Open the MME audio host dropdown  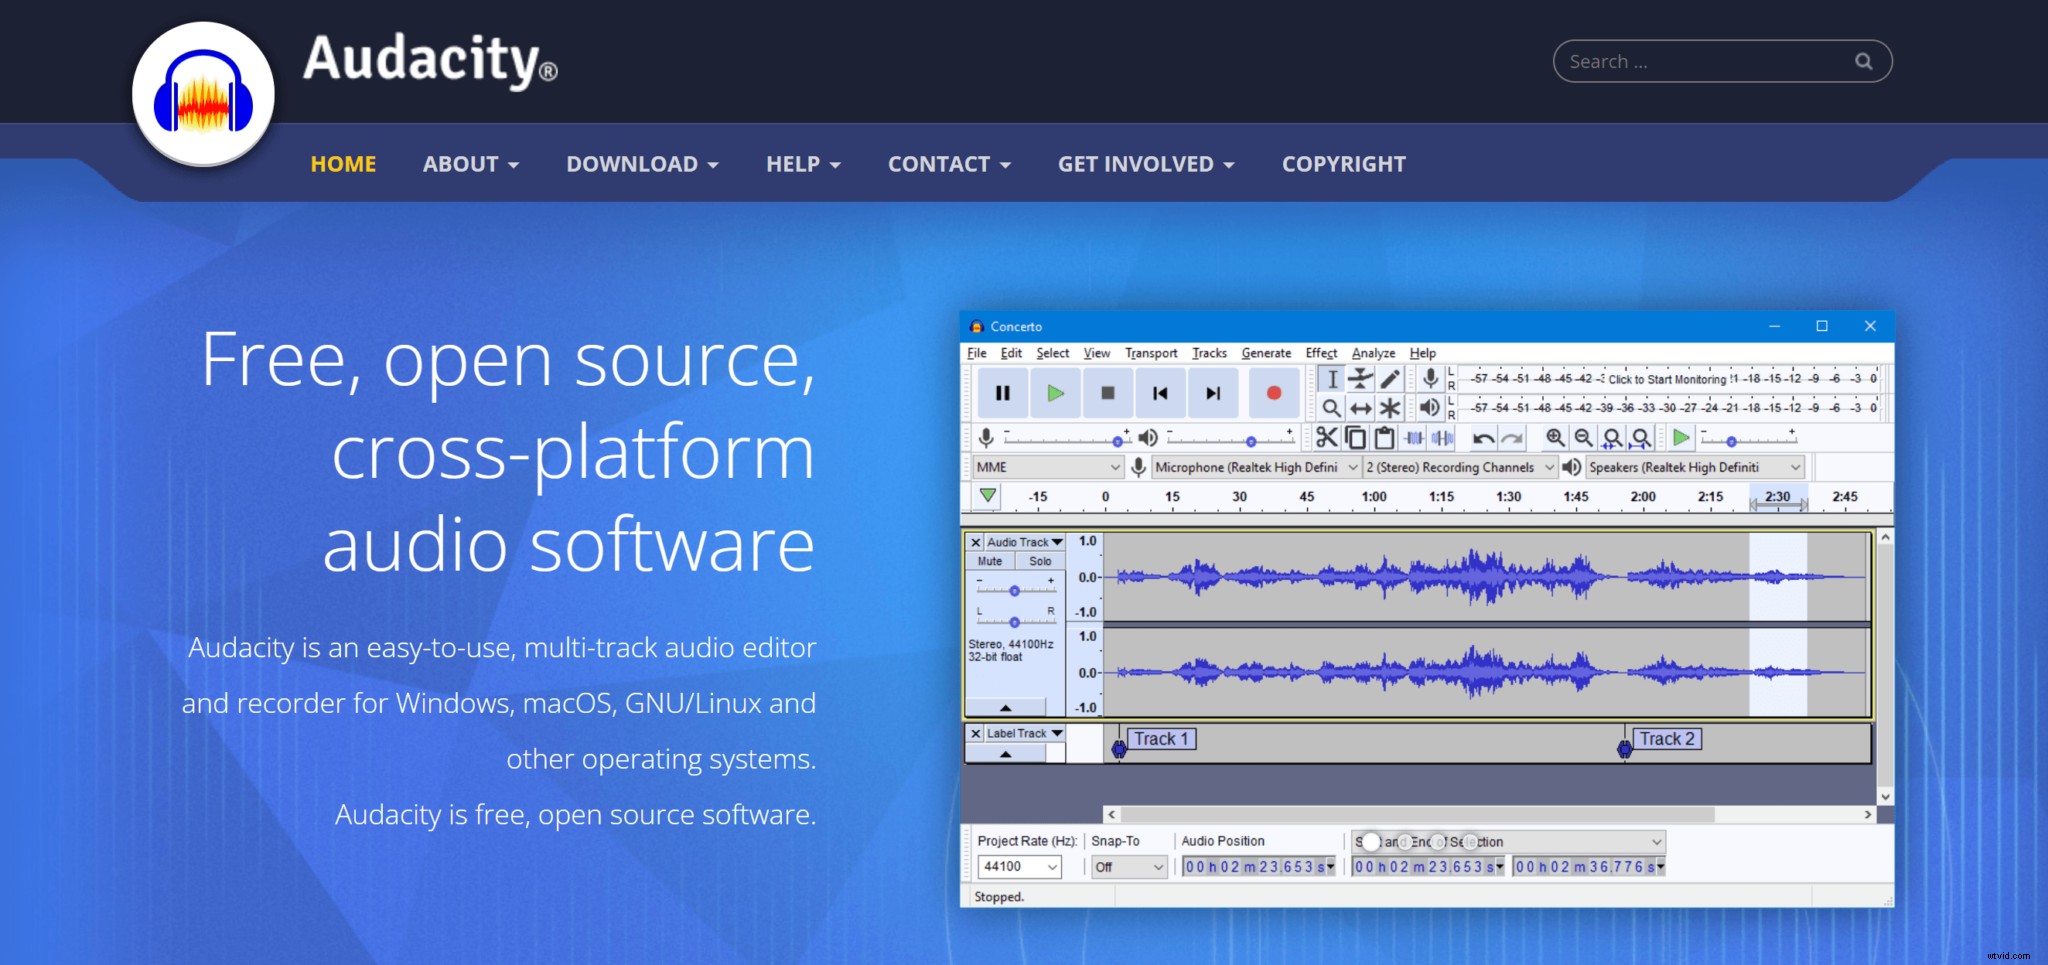click(x=1048, y=467)
